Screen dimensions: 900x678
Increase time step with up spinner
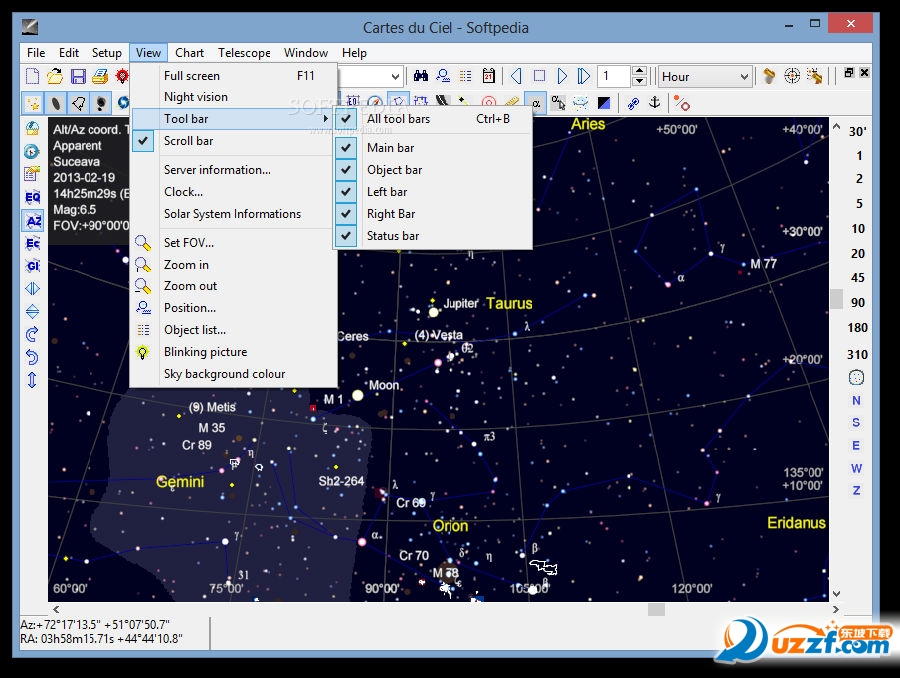click(639, 71)
